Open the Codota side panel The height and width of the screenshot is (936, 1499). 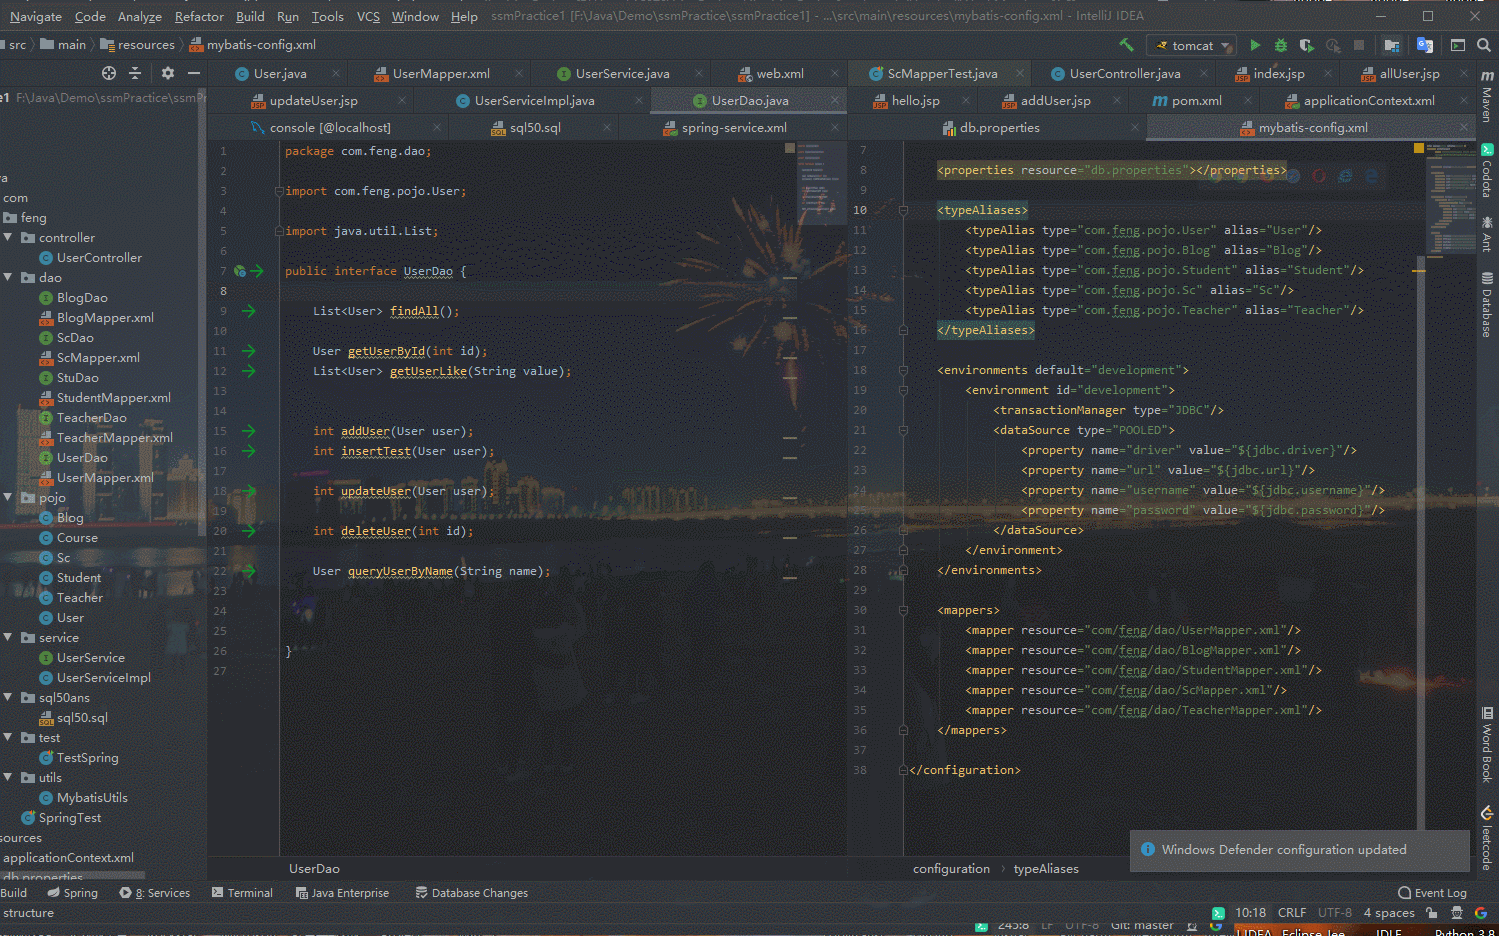point(1487,171)
